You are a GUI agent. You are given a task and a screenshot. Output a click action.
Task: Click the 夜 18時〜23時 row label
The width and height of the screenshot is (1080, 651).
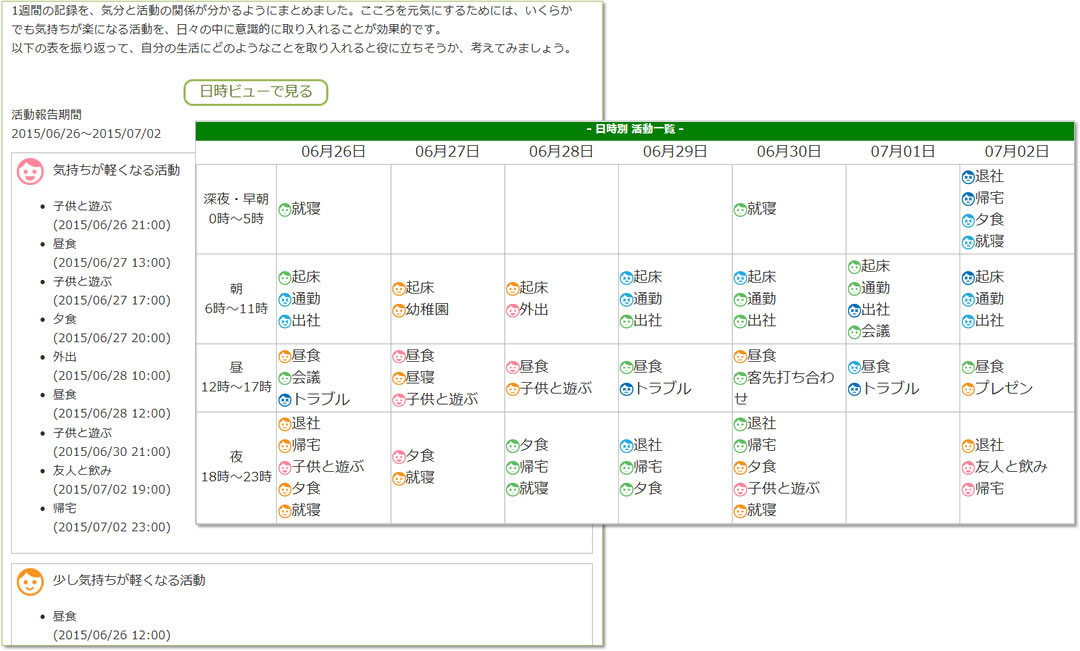tap(236, 467)
